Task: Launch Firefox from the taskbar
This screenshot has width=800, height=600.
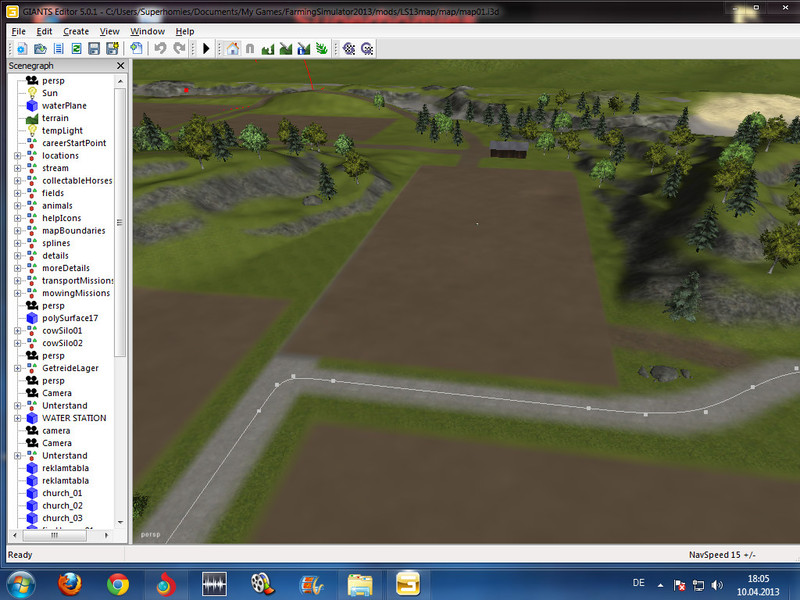Action: pyautogui.click(x=69, y=585)
